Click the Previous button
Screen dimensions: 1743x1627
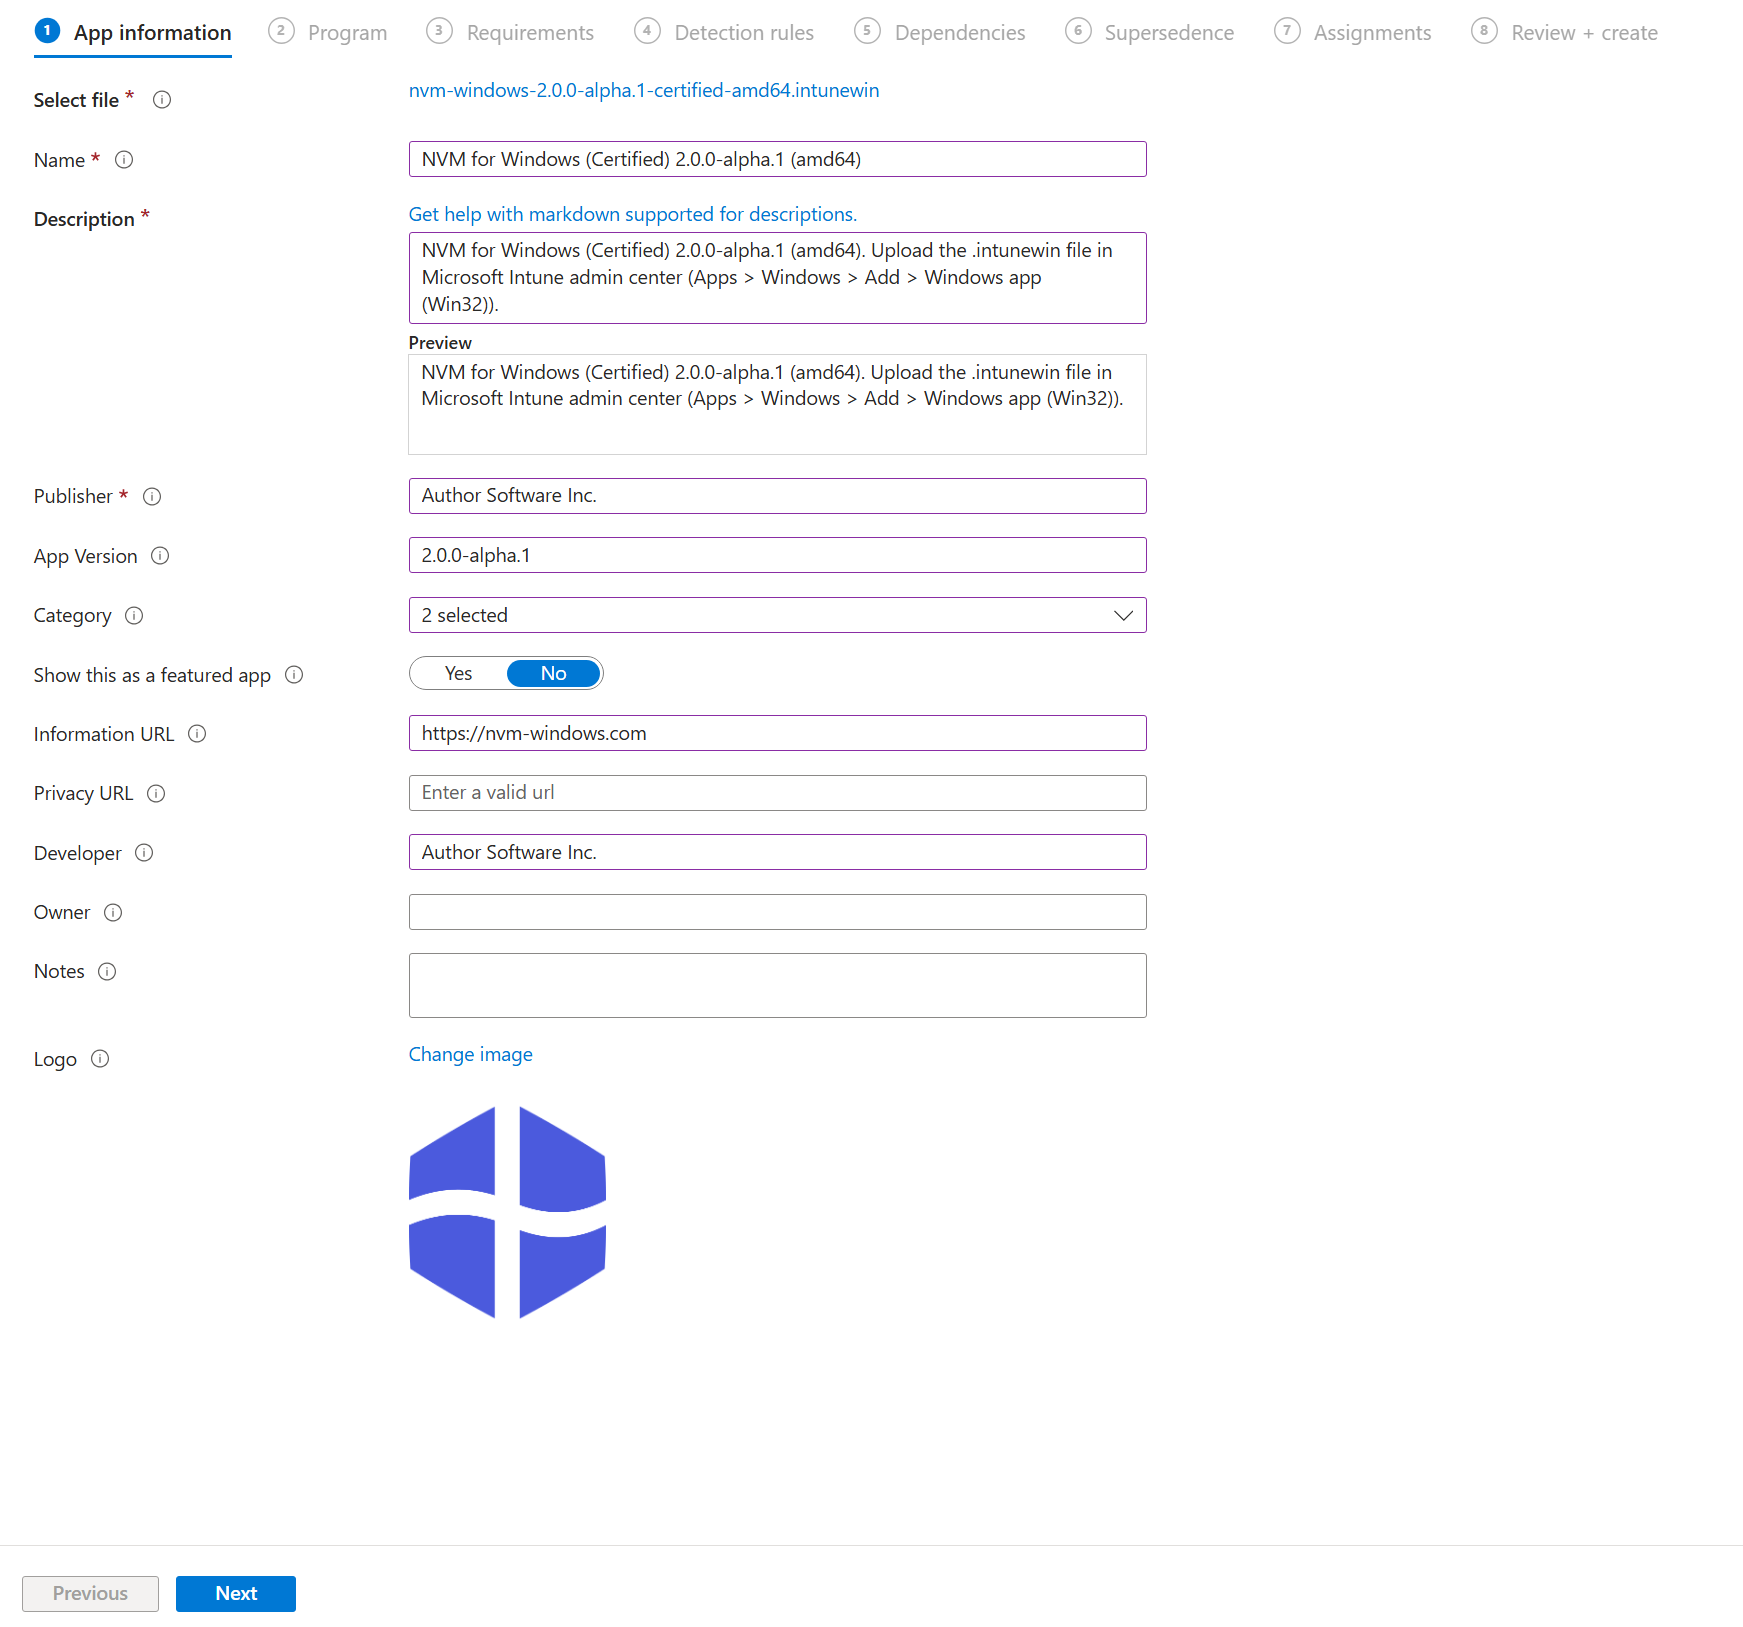tap(90, 1594)
